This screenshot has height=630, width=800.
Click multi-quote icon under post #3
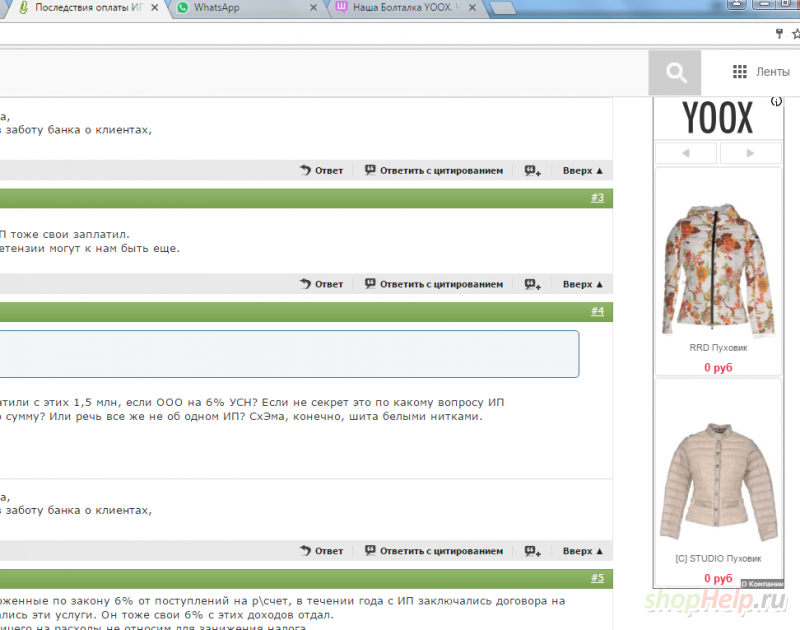[x=533, y=285]
